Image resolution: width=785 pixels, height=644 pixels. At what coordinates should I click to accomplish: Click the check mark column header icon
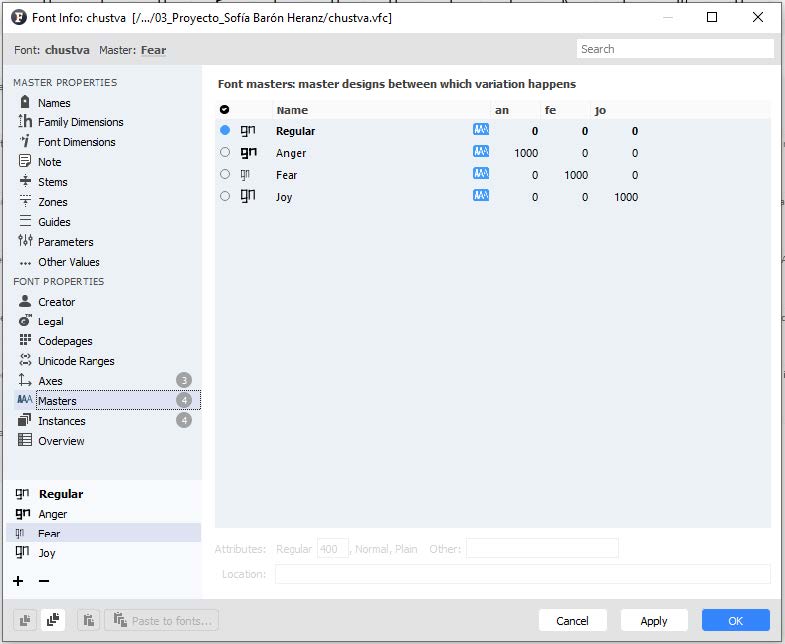pos(224,110)
